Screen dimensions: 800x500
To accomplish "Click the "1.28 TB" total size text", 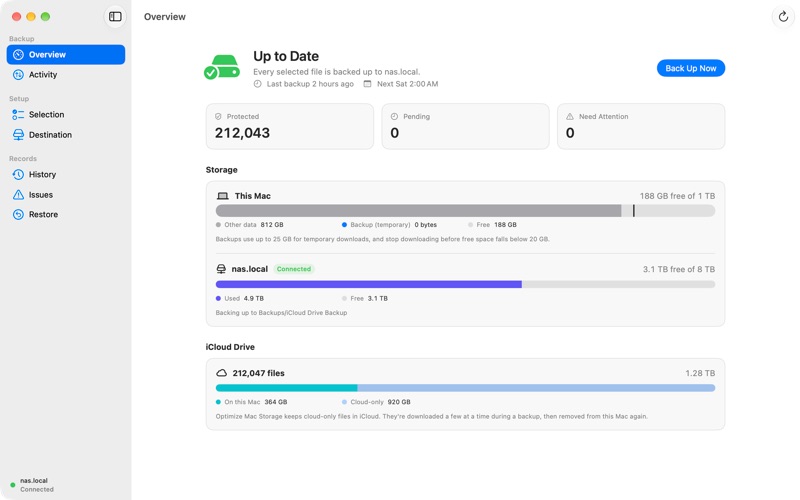I will 700,373.
